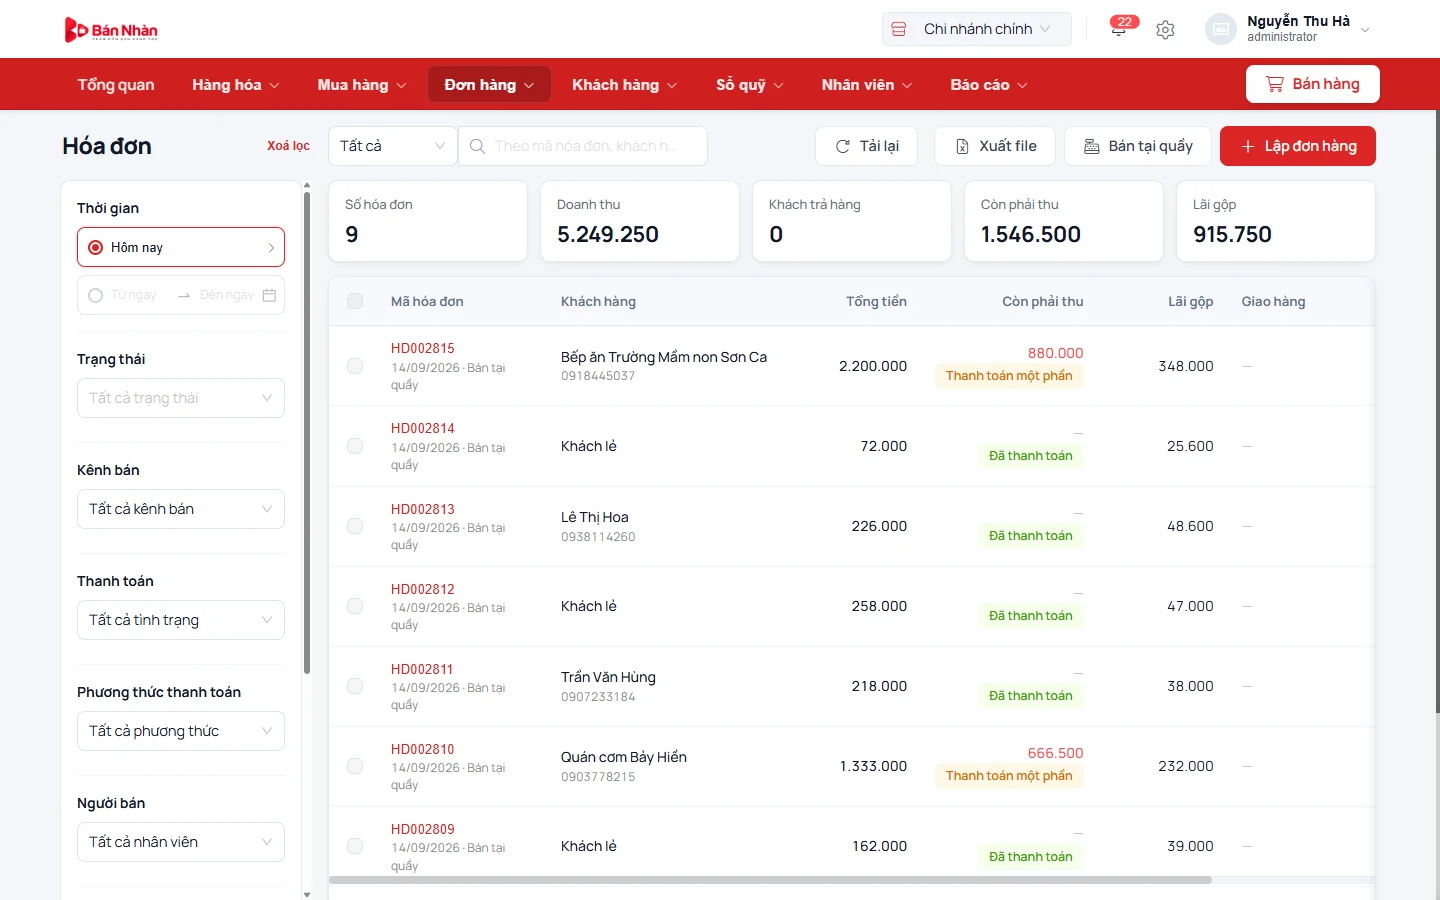Click the horizontal scrollbar under the invoice table

point(770,880)
